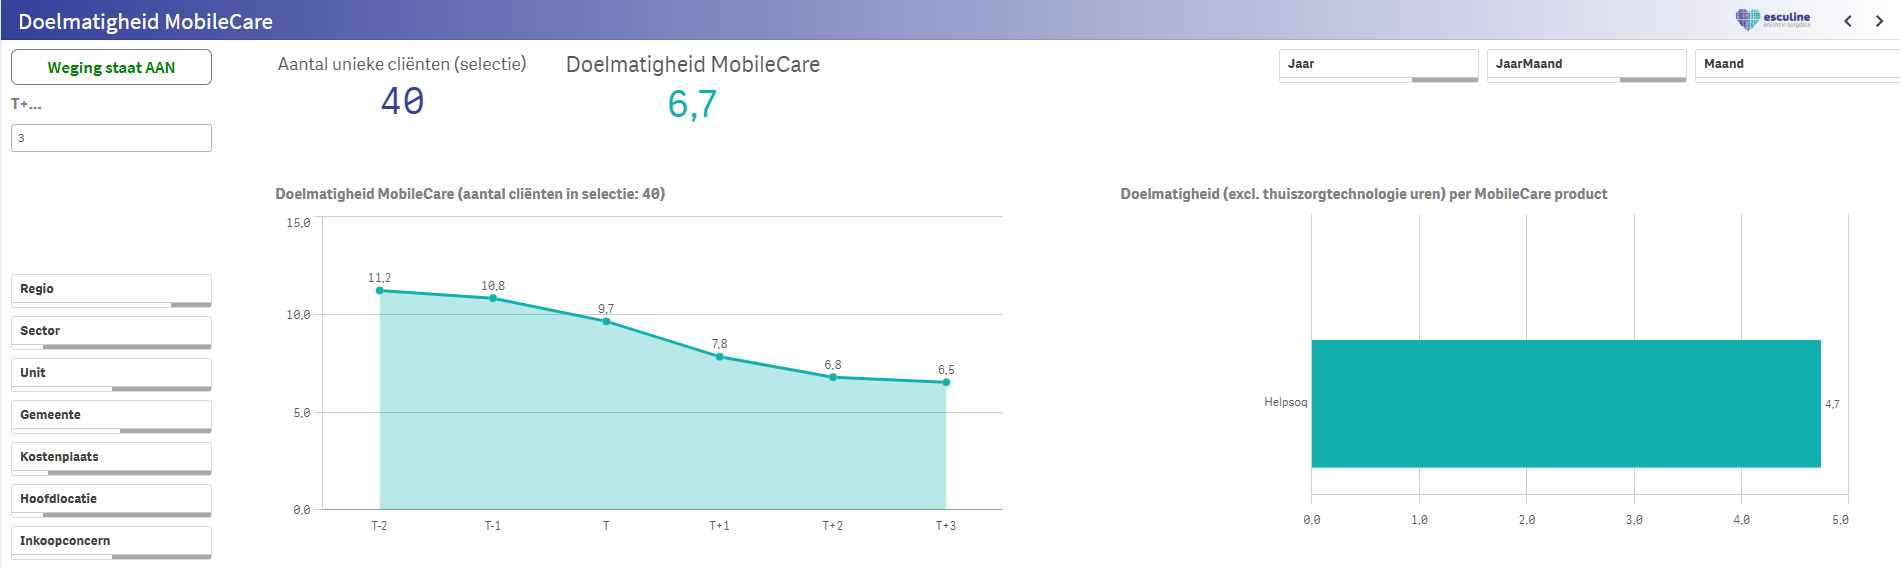Toggle the 'Weging staat AAN' button
1900x567 pixels.
pyautogui.click(x=111, y=67)
